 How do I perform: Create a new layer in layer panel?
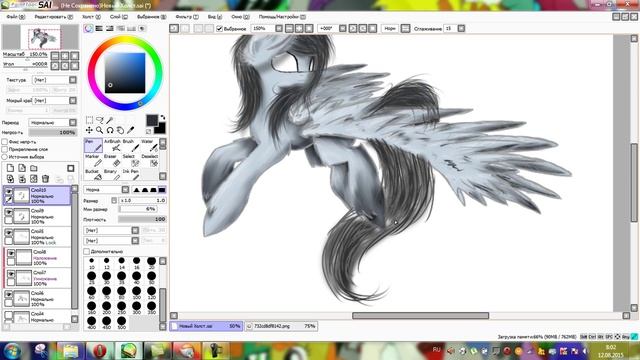pyautogui.click(x=10, y=168)
